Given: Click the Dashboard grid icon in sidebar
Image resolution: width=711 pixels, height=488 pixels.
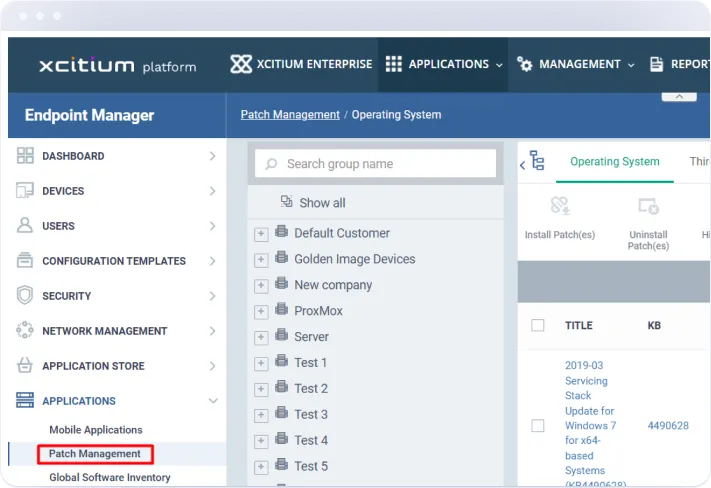Looking at the screenshot, I should pyautogui.click(x=25, y=156).
